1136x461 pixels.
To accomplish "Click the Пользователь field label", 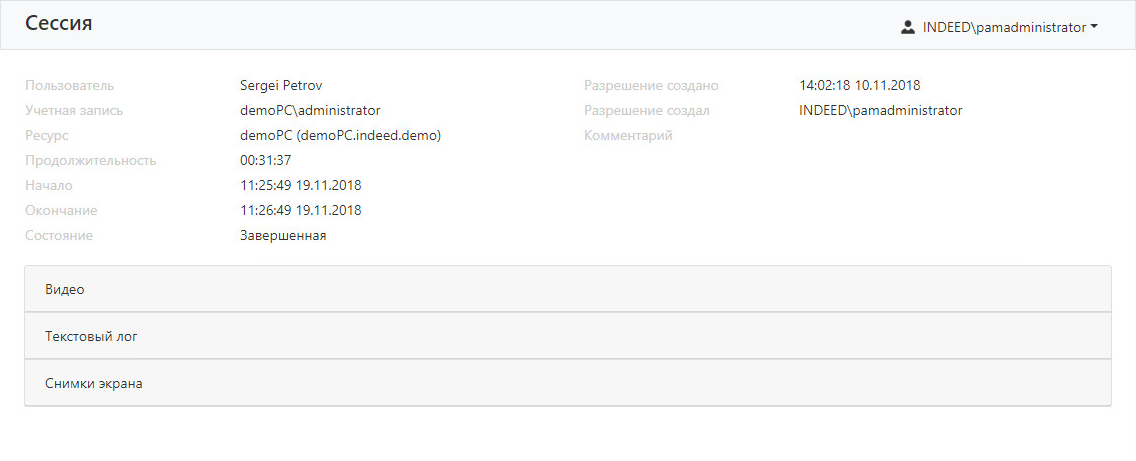I will (70, 85).
